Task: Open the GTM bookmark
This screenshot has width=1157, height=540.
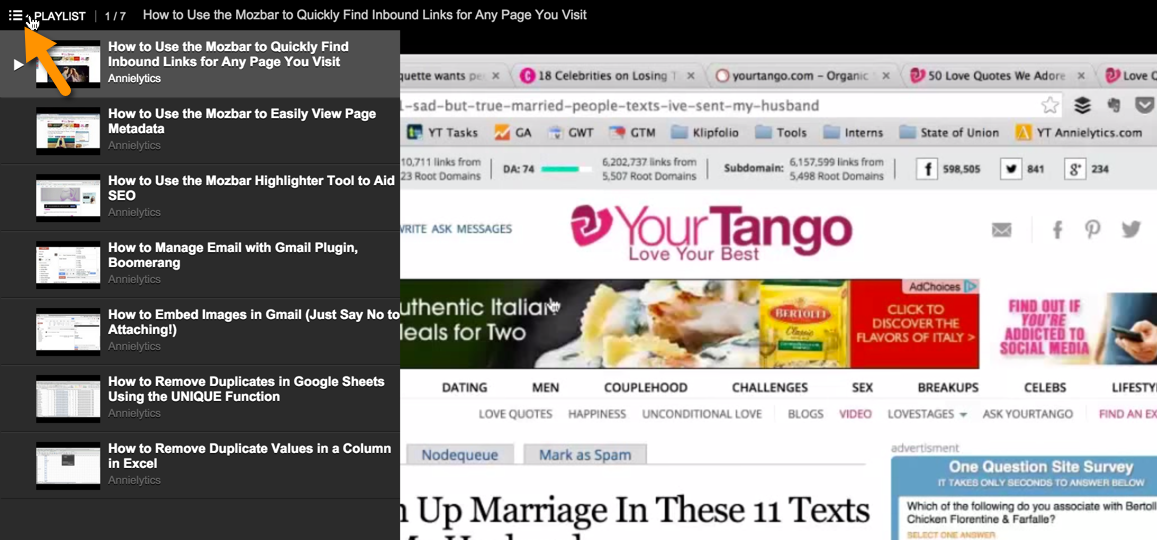Action: (x=632, y=133)
